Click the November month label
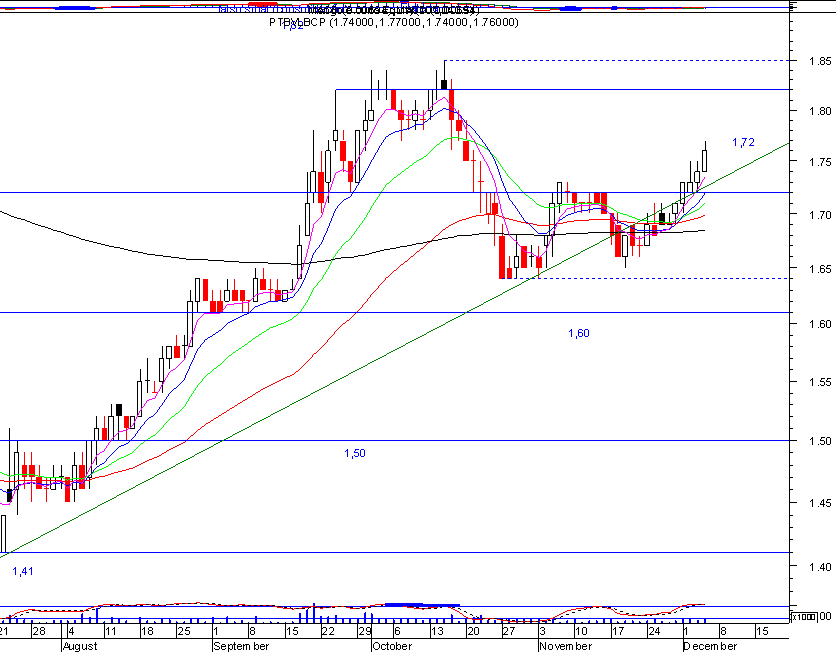Screen dimensions: 836x652 tap(565, 646)
